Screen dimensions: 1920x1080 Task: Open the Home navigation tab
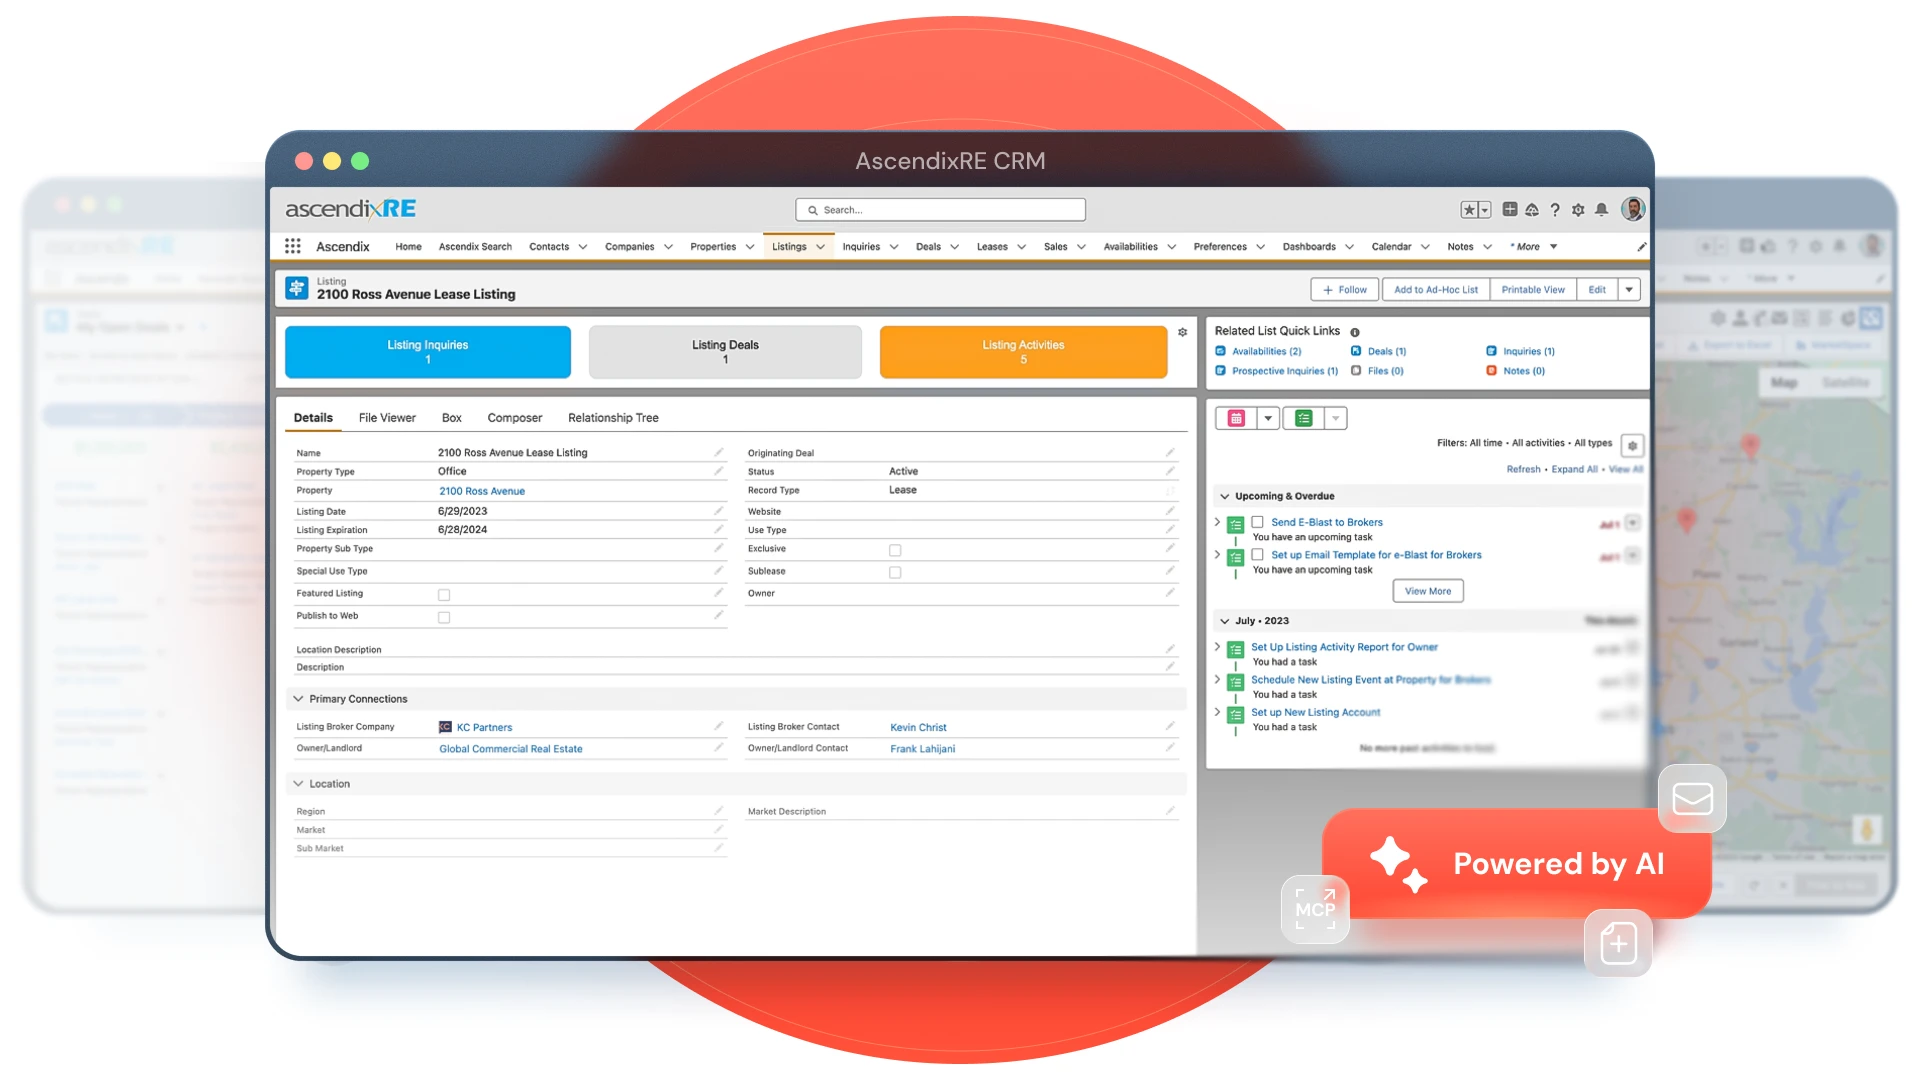tap(408, 247)
